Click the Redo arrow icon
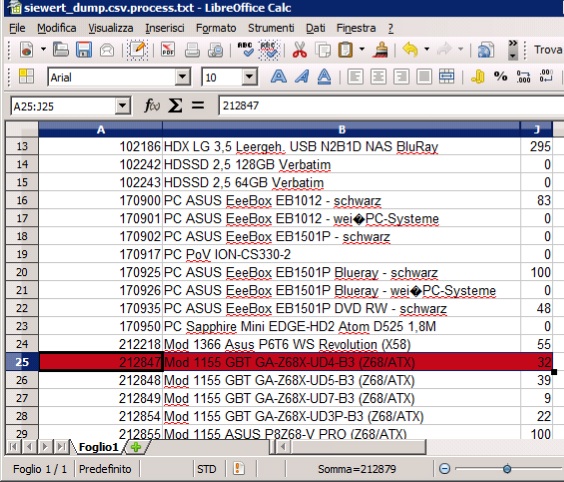 pyautogui.click(x=445, y=50)
